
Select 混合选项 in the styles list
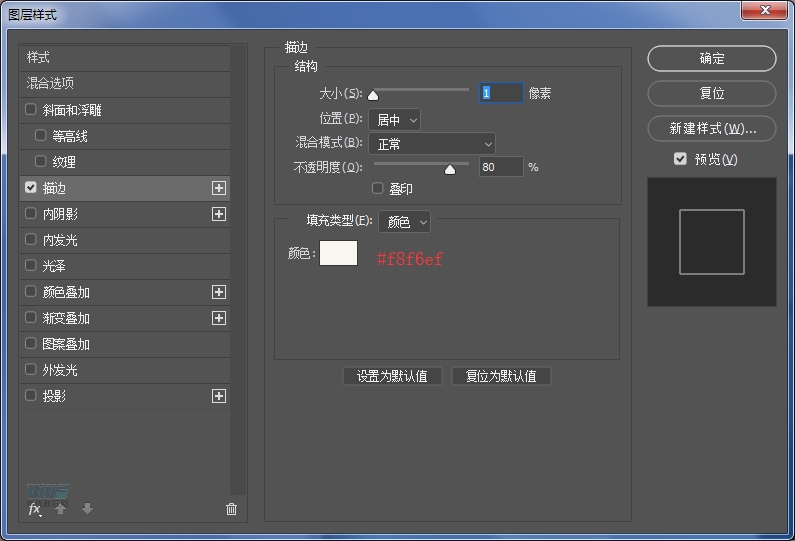51,83
